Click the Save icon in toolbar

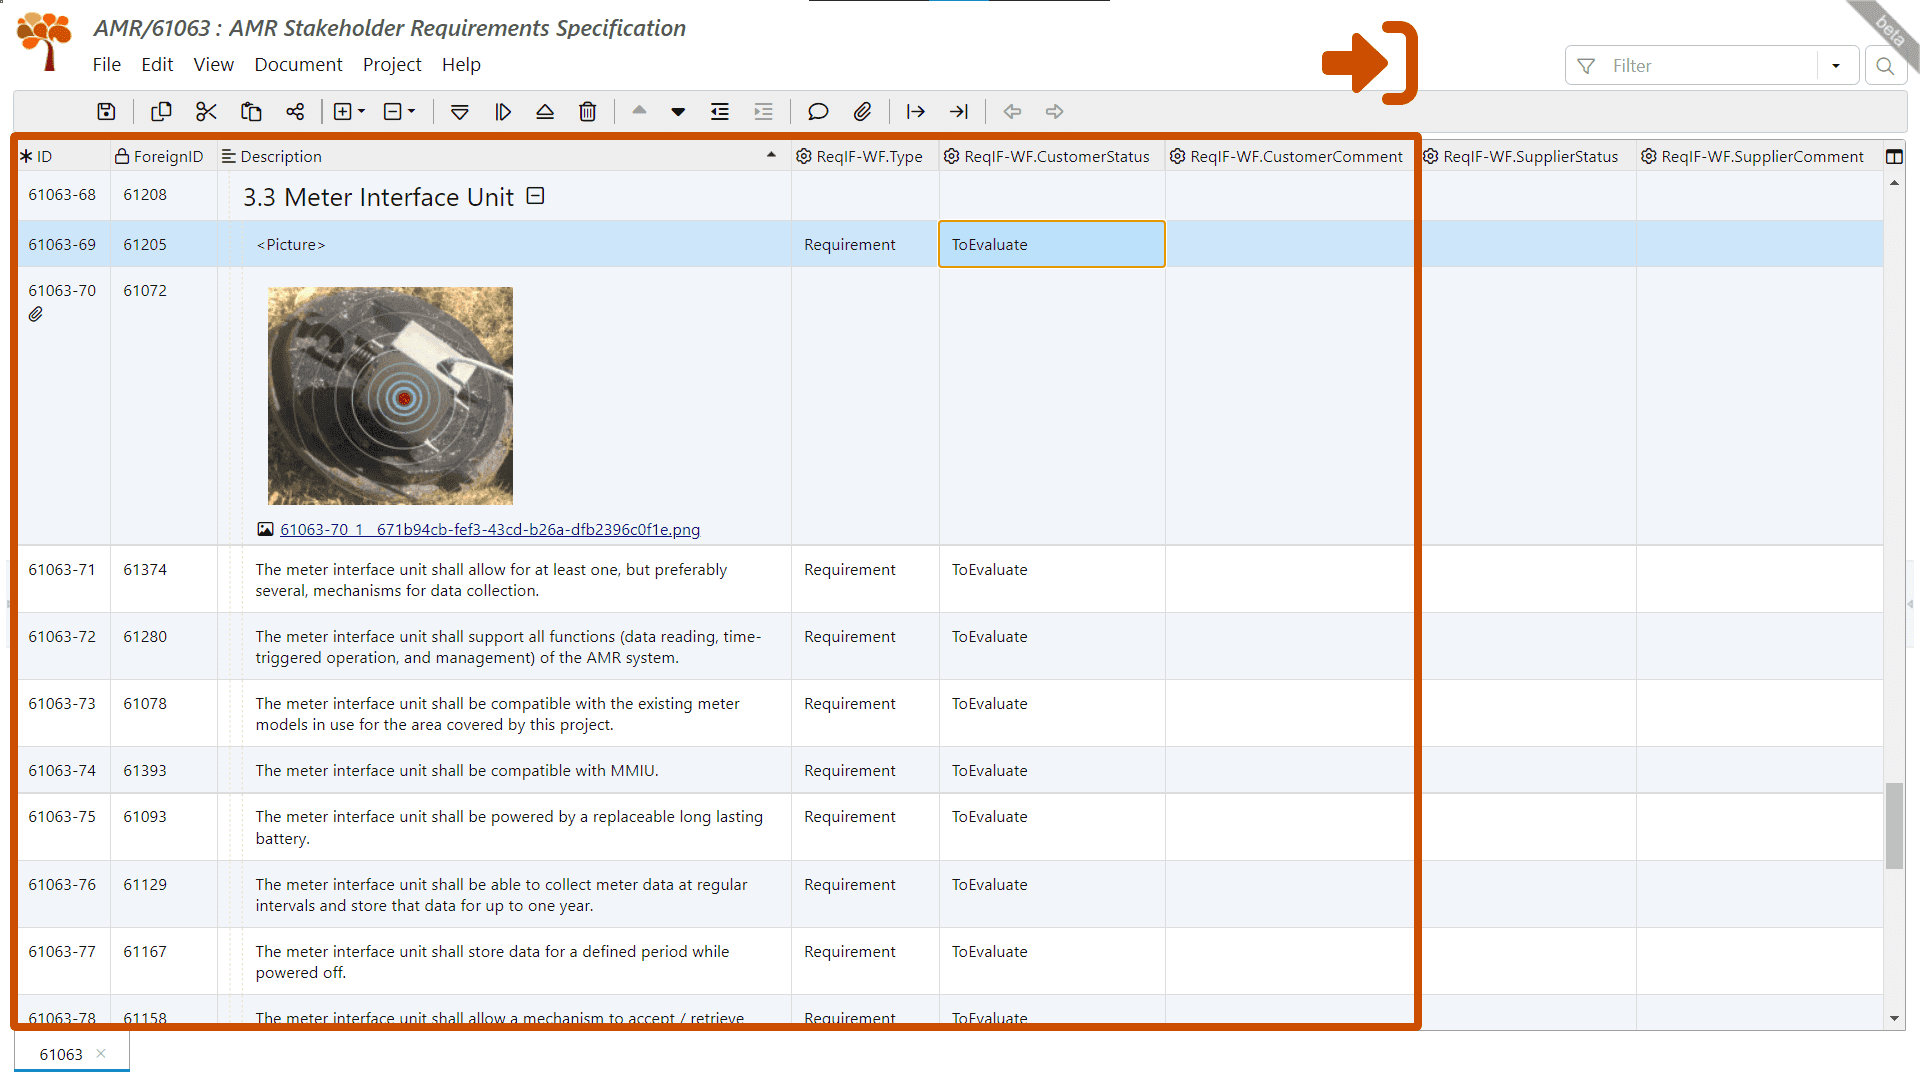click(x=106, y=112)
